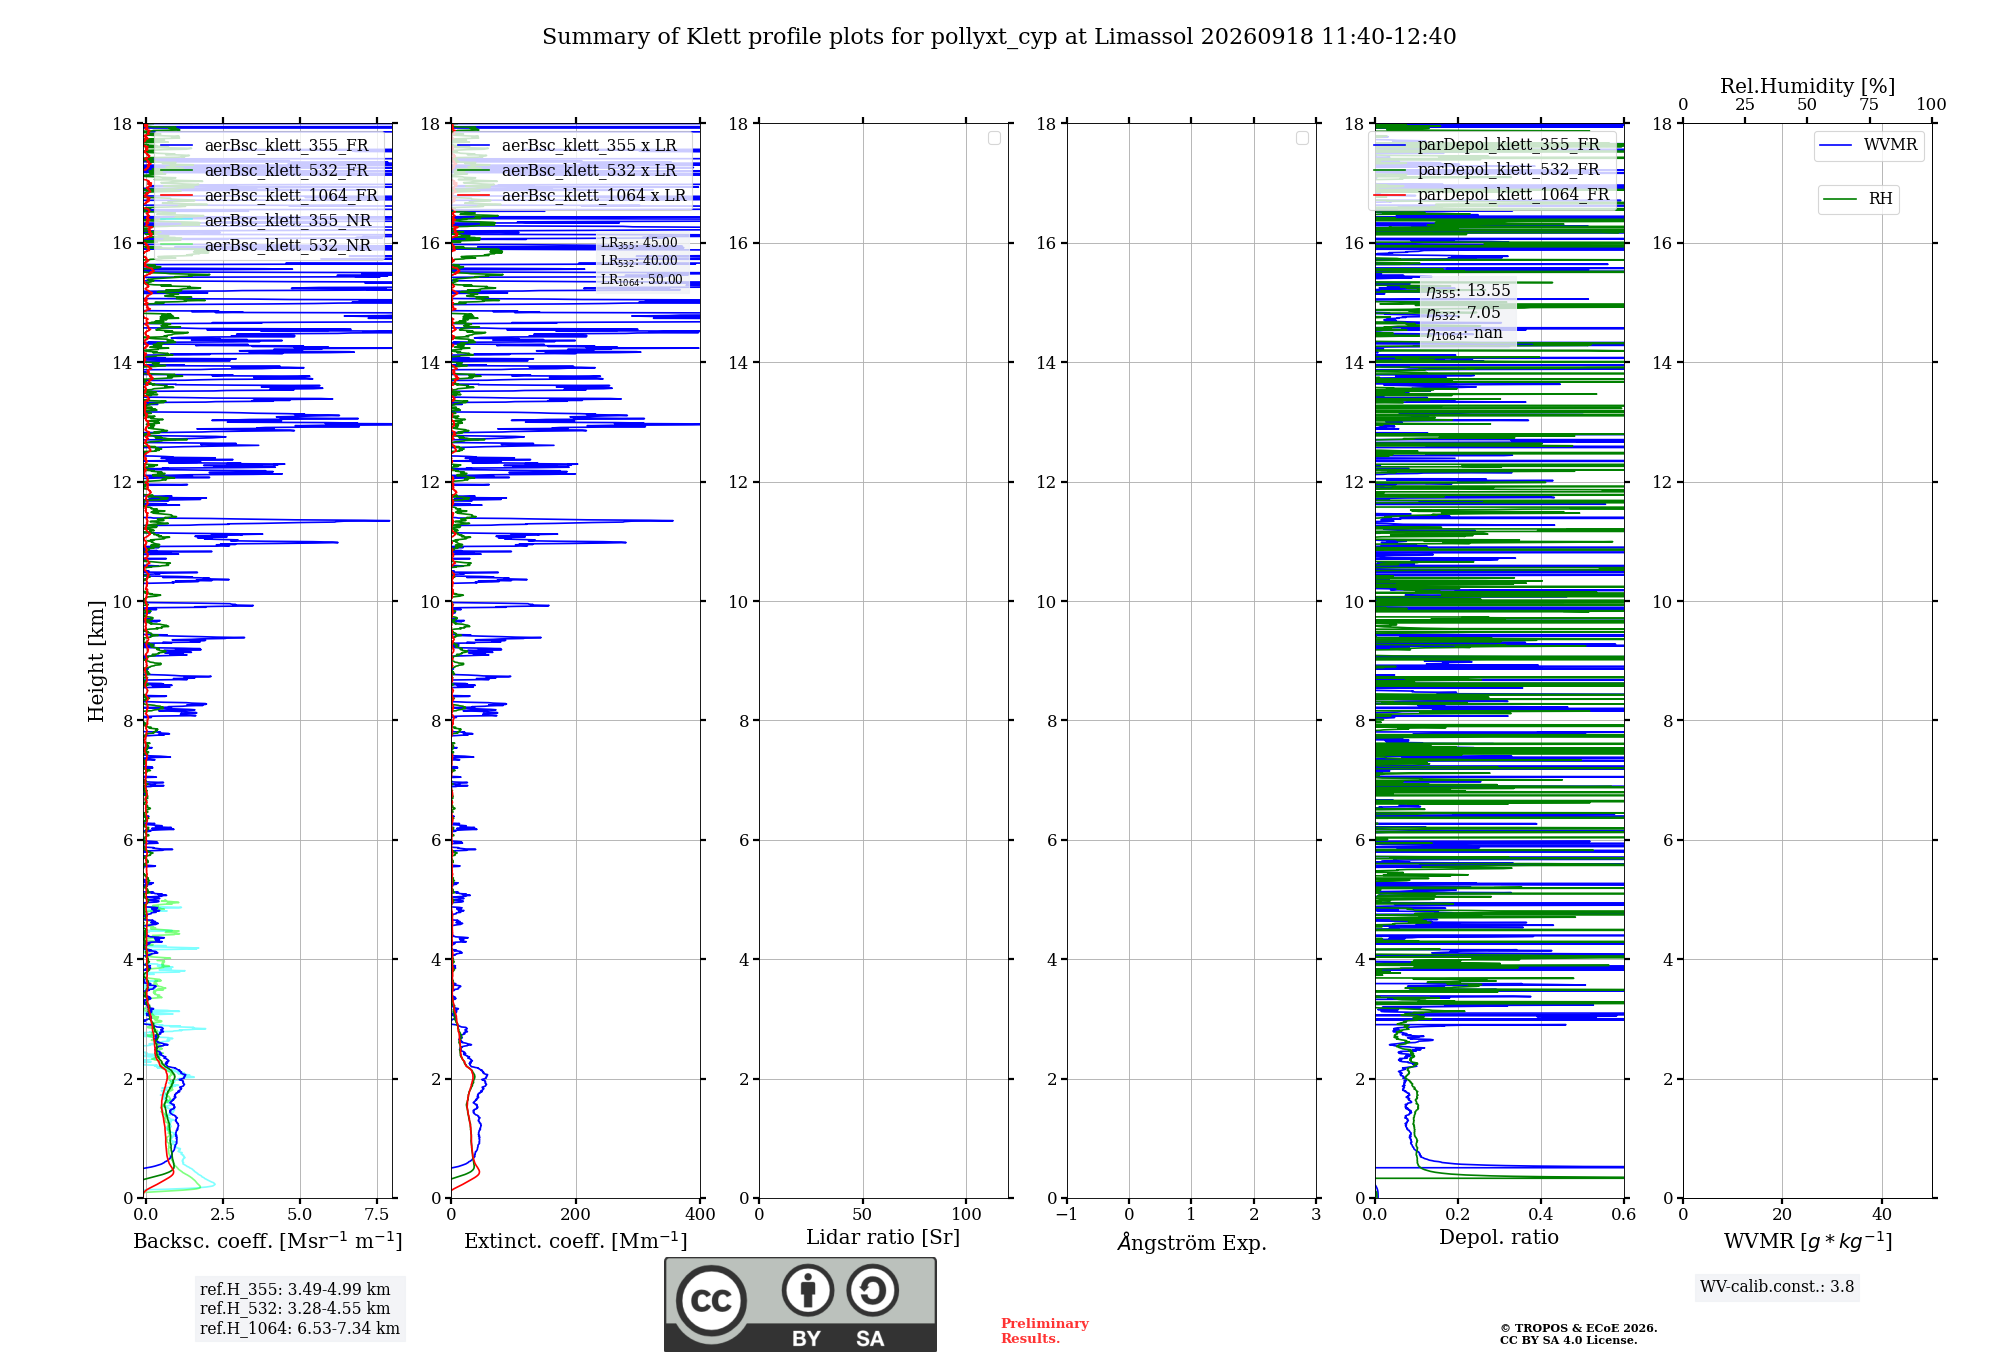
Task: Click the WVMR [g*kg⁻¹] axis label
Action: (1808, 1241)
